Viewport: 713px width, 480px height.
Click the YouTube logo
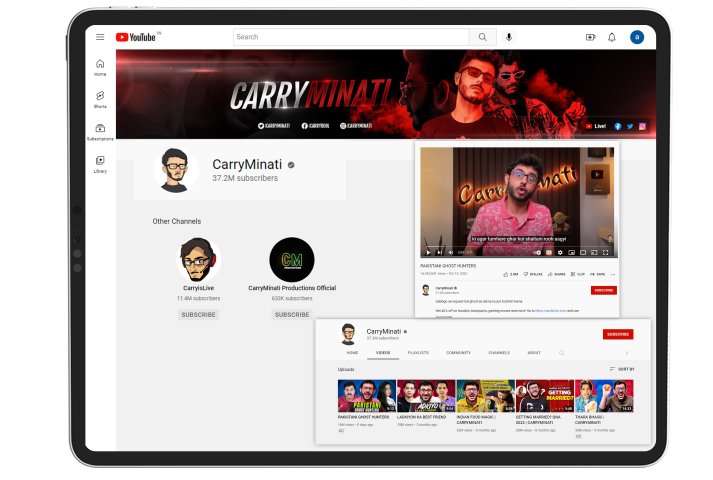[x=136, y=37]
